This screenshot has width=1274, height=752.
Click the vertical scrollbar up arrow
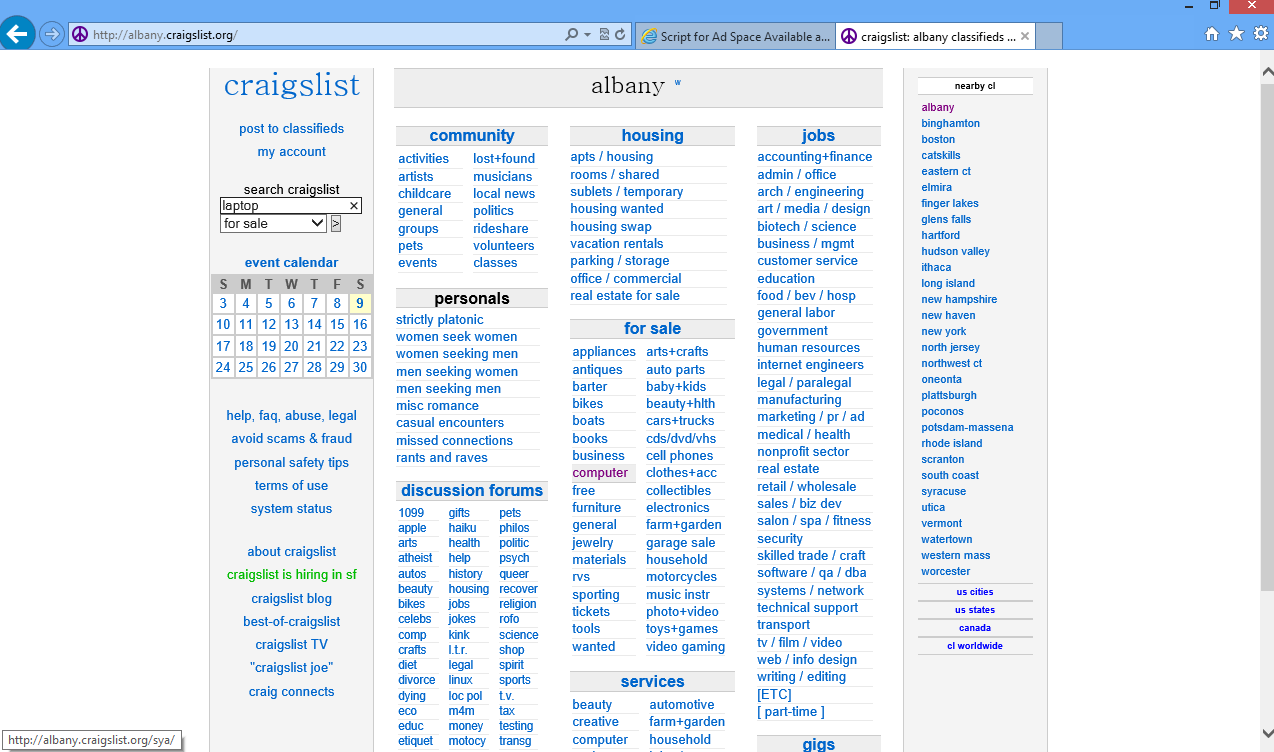(x=1266, y=70)
